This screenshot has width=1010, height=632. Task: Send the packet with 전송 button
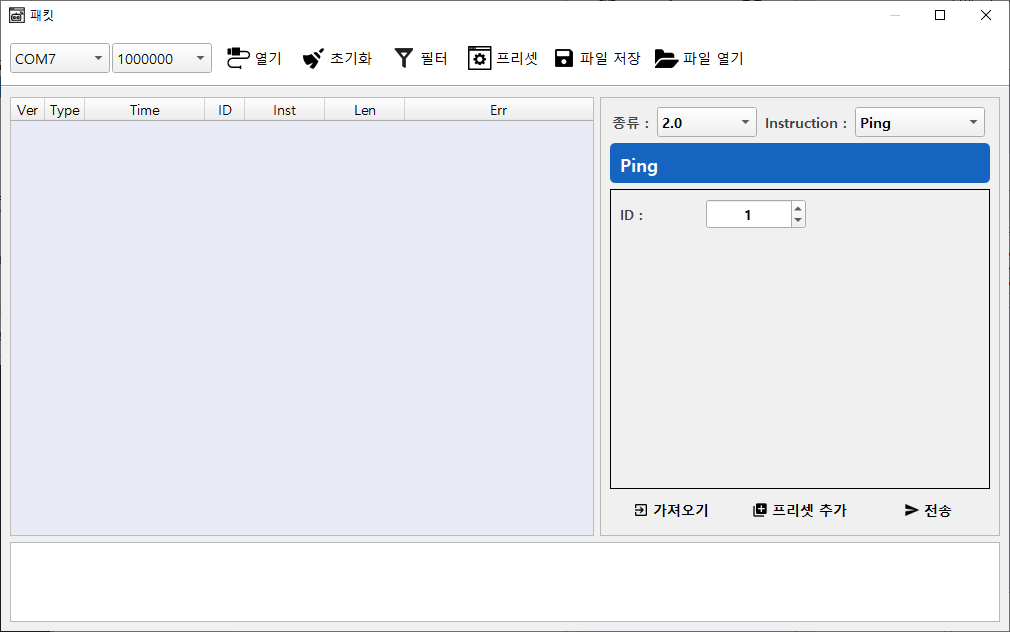927,510
